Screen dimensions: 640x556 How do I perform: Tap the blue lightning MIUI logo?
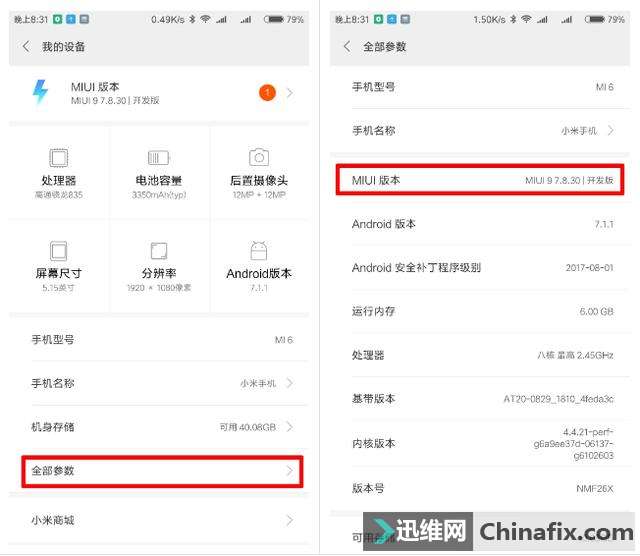coord(40,91)
